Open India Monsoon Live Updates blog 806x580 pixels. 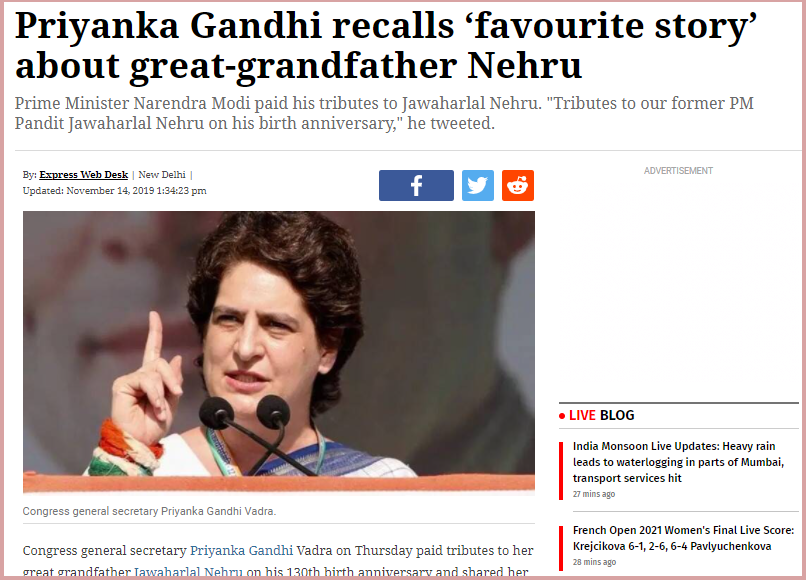tap(678, 462)
